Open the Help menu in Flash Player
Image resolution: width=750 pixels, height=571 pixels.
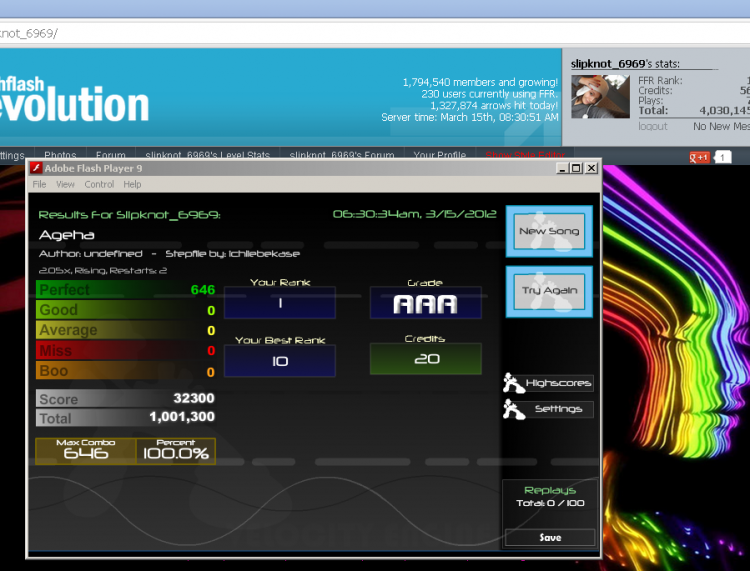132,185
